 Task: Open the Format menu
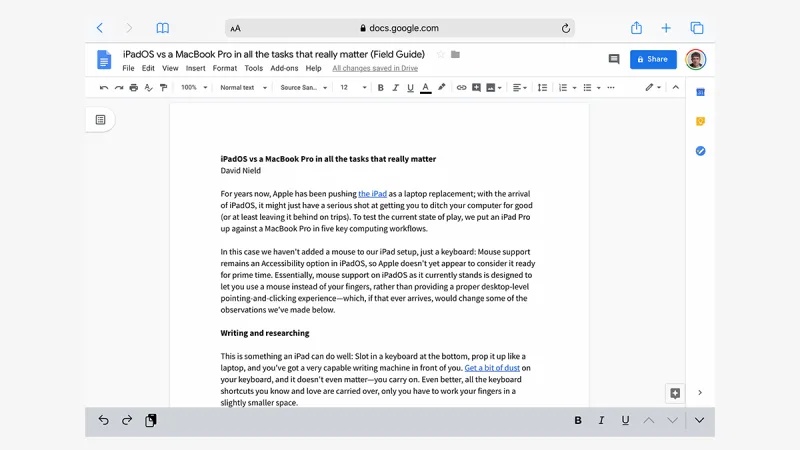tap(224, 68)
